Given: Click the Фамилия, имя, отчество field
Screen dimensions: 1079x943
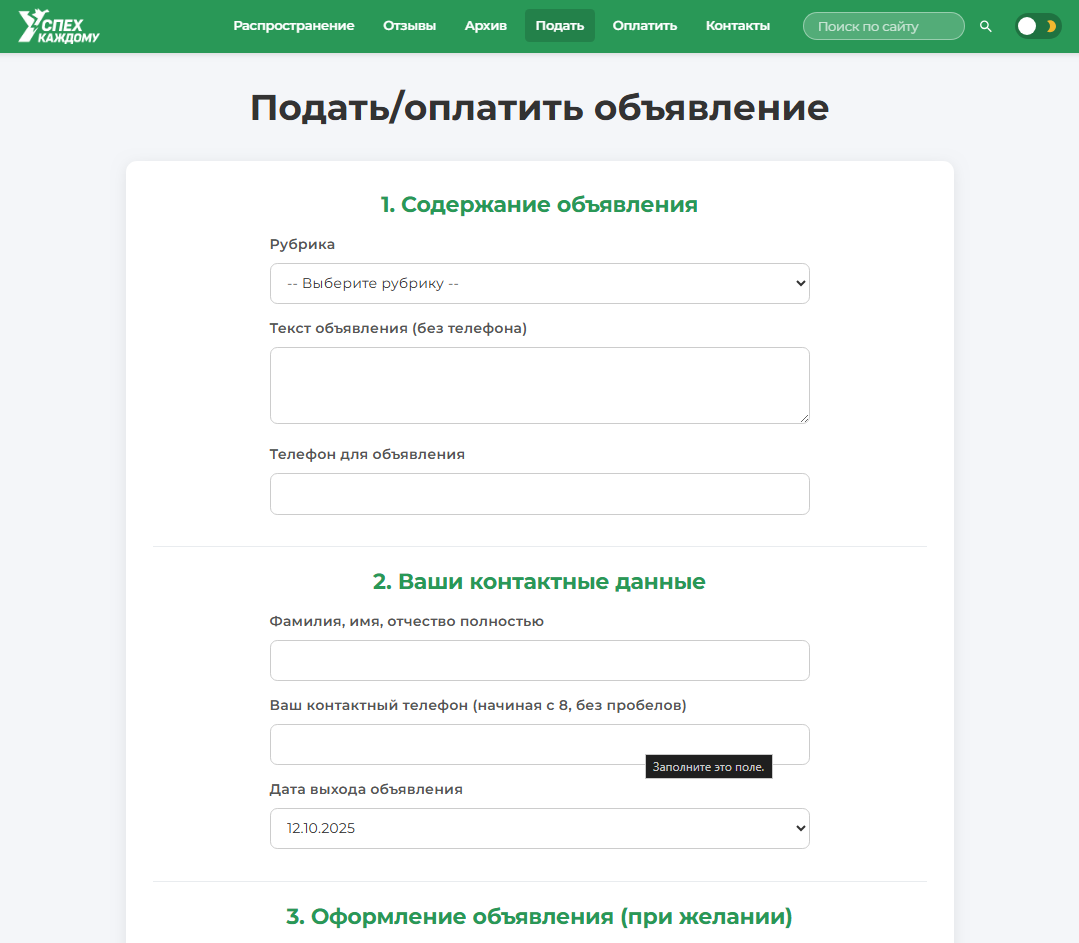Looking at the screenshot, I should click(540, 660).
